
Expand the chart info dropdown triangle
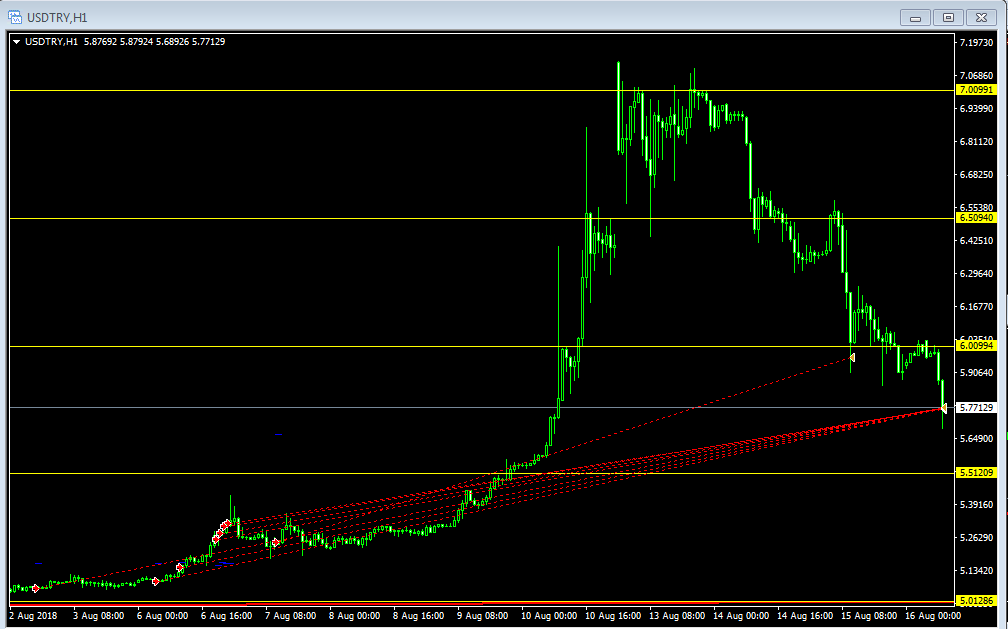click(x=17, y=42)
